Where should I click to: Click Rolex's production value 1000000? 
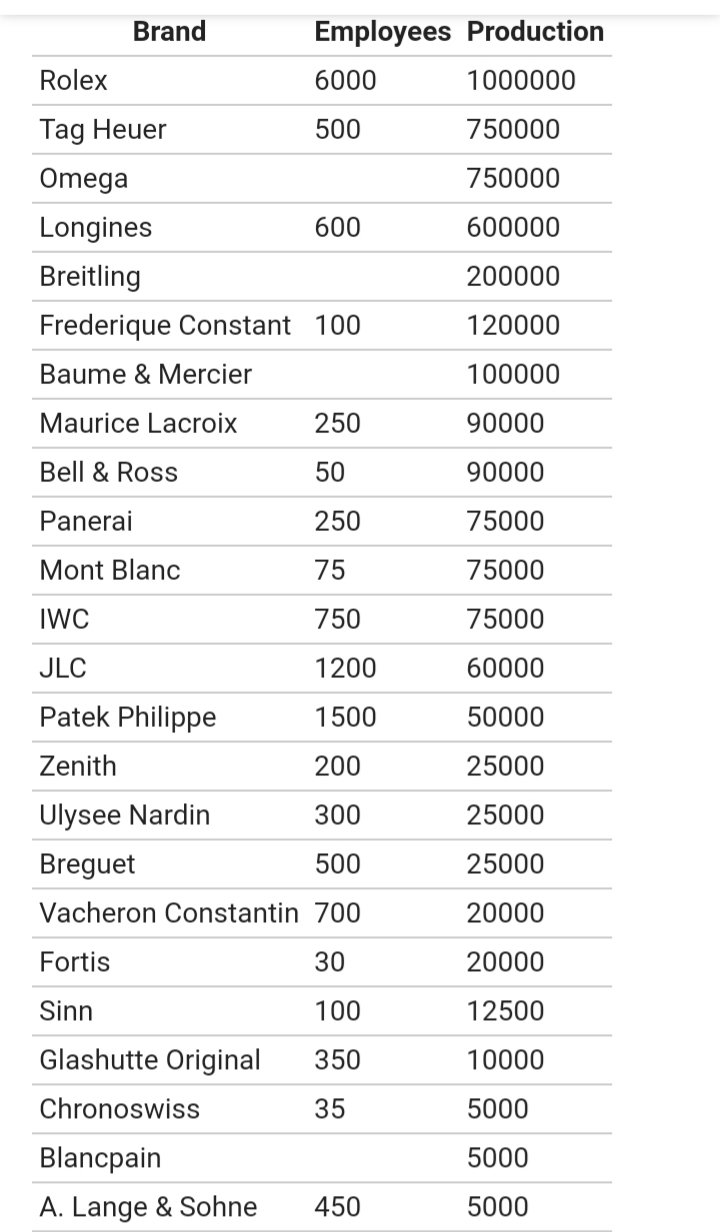(521, 81)
